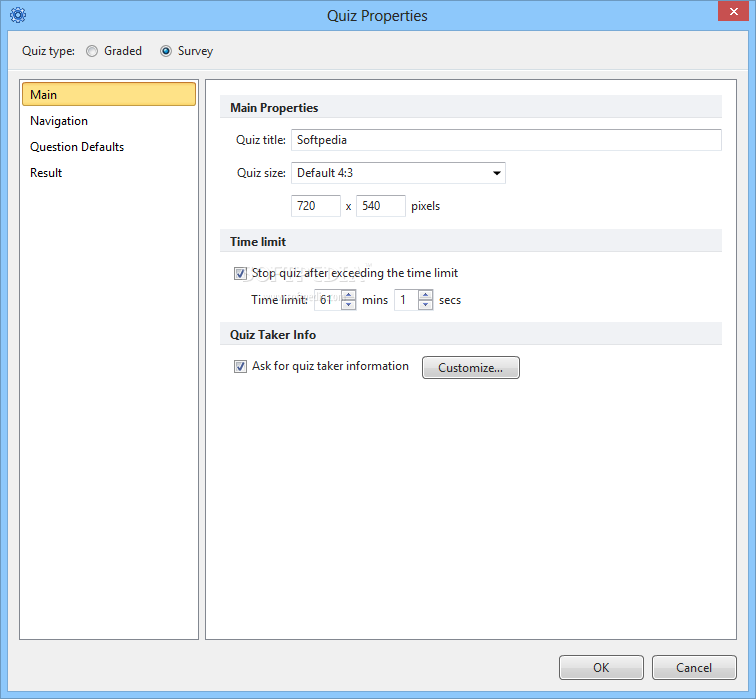Viewport: 756px width, 699px height.
Task: Discard changes with the Cancel button
Action: click(694, 667)
